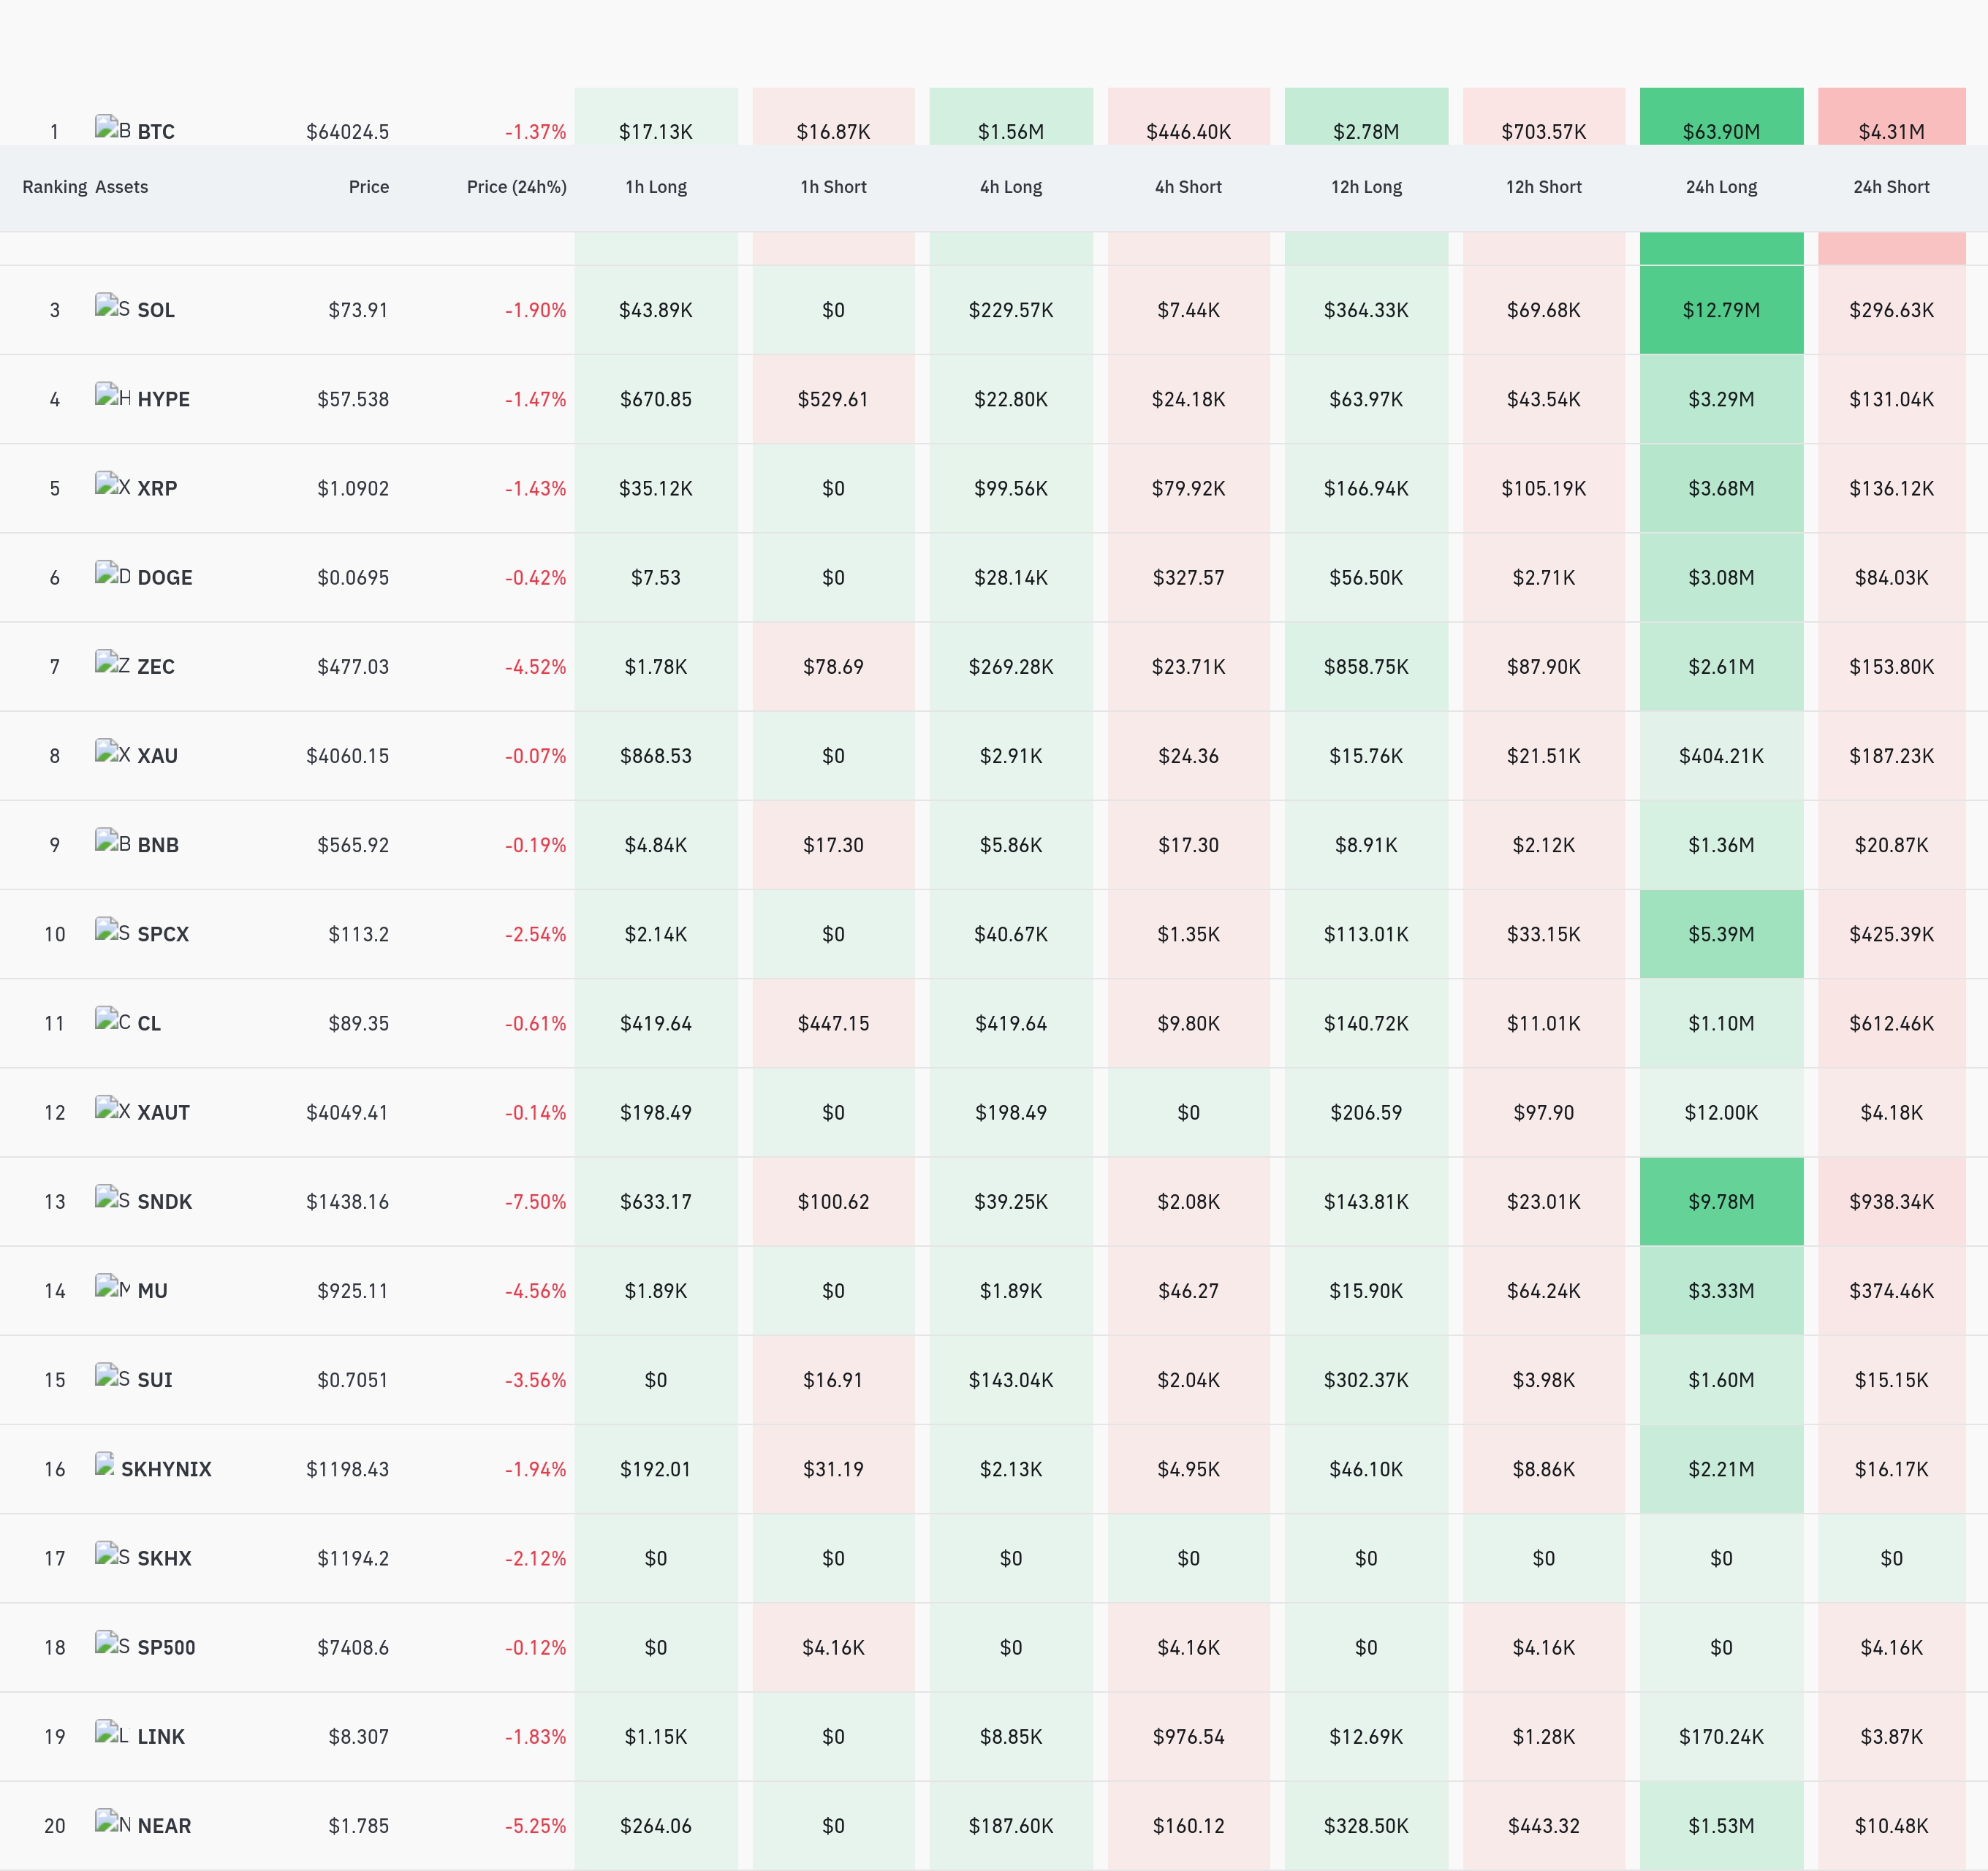Click the DOGE coin icon

point(112,573)
